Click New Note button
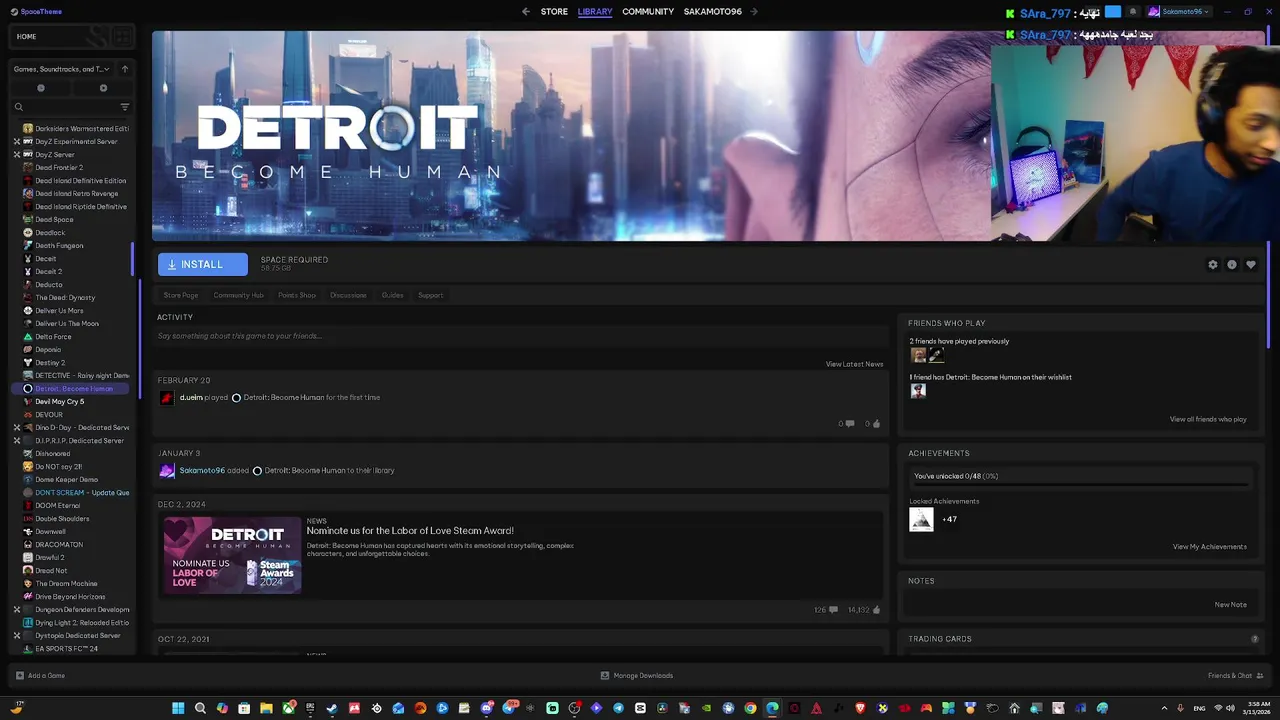The height and width of the screenshot is (720, 1280). coord(1230,605)
